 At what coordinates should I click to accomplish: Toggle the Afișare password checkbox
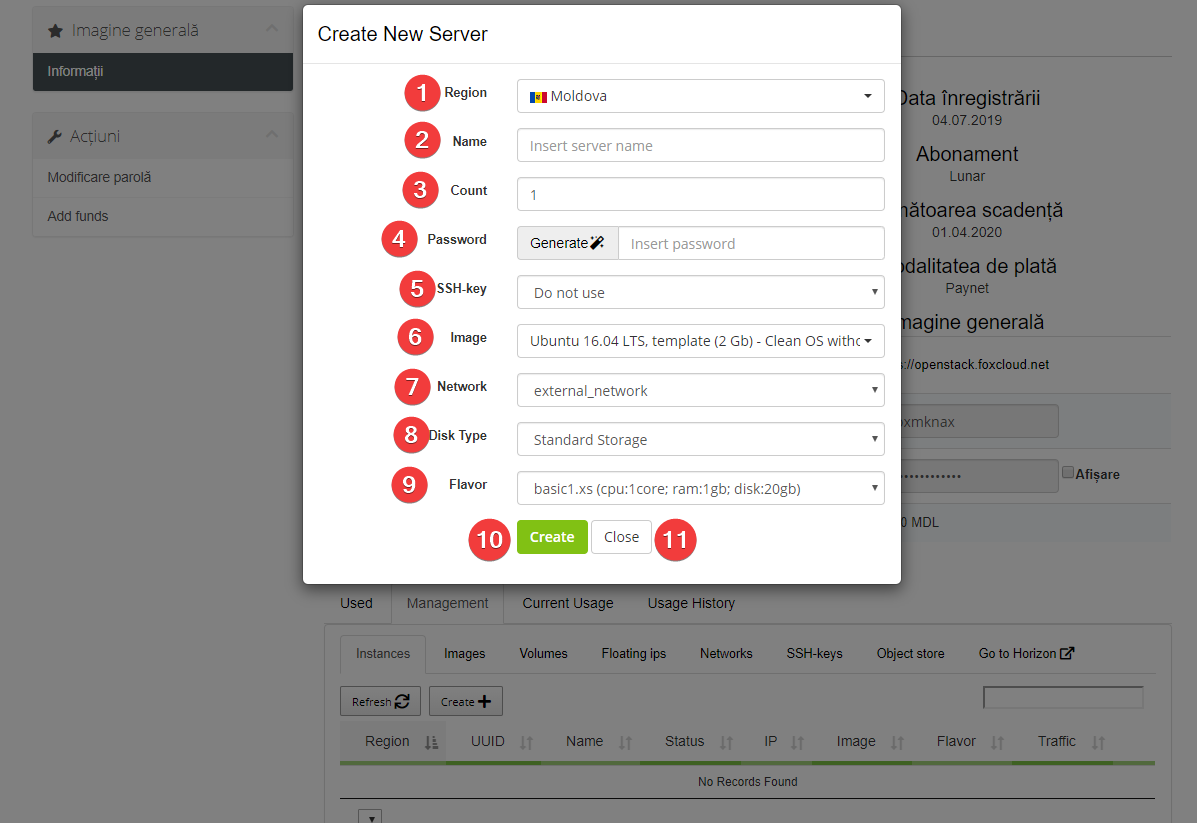pos(1068,472)
